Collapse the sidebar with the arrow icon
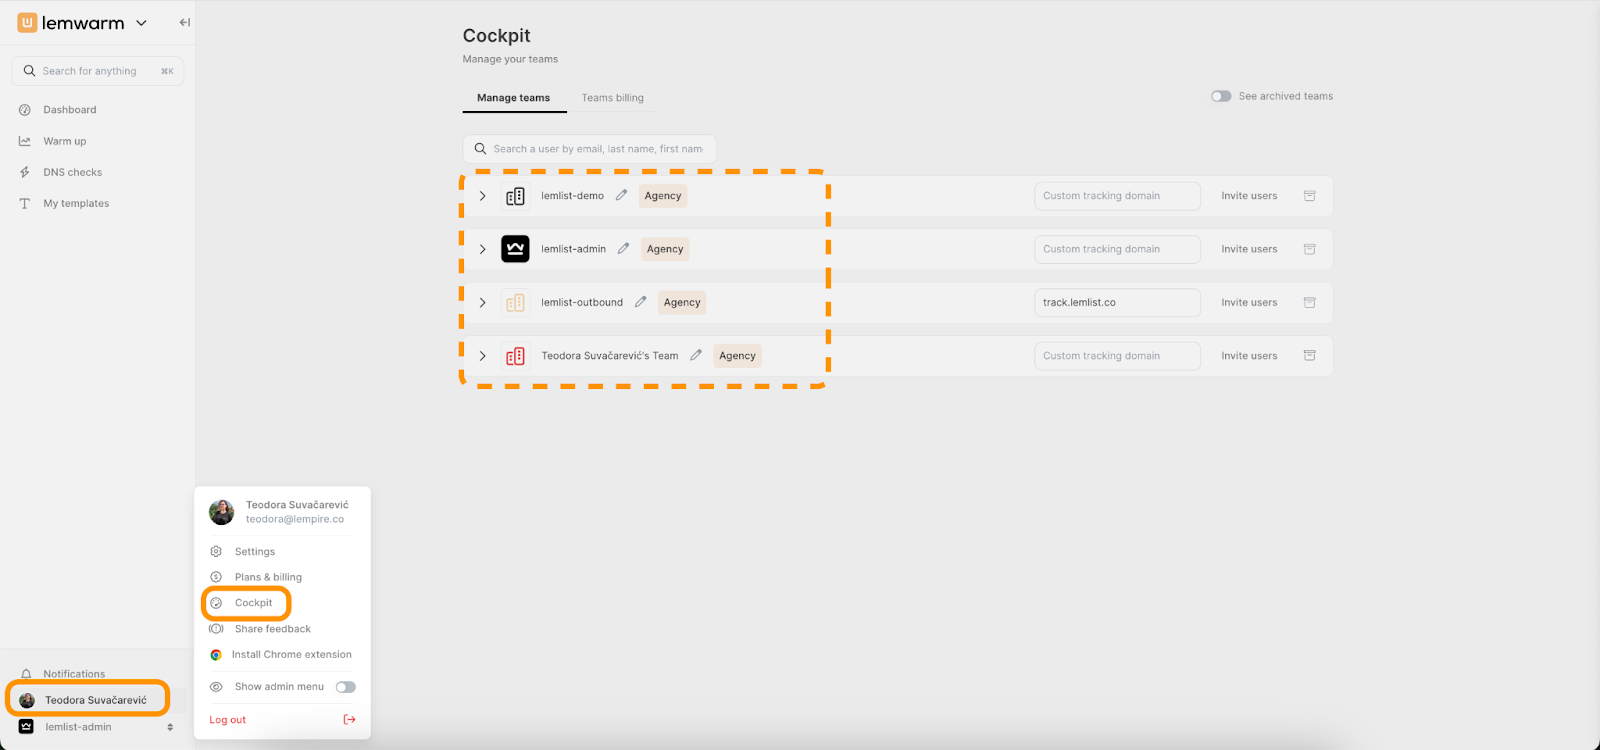 coord(184,22)
